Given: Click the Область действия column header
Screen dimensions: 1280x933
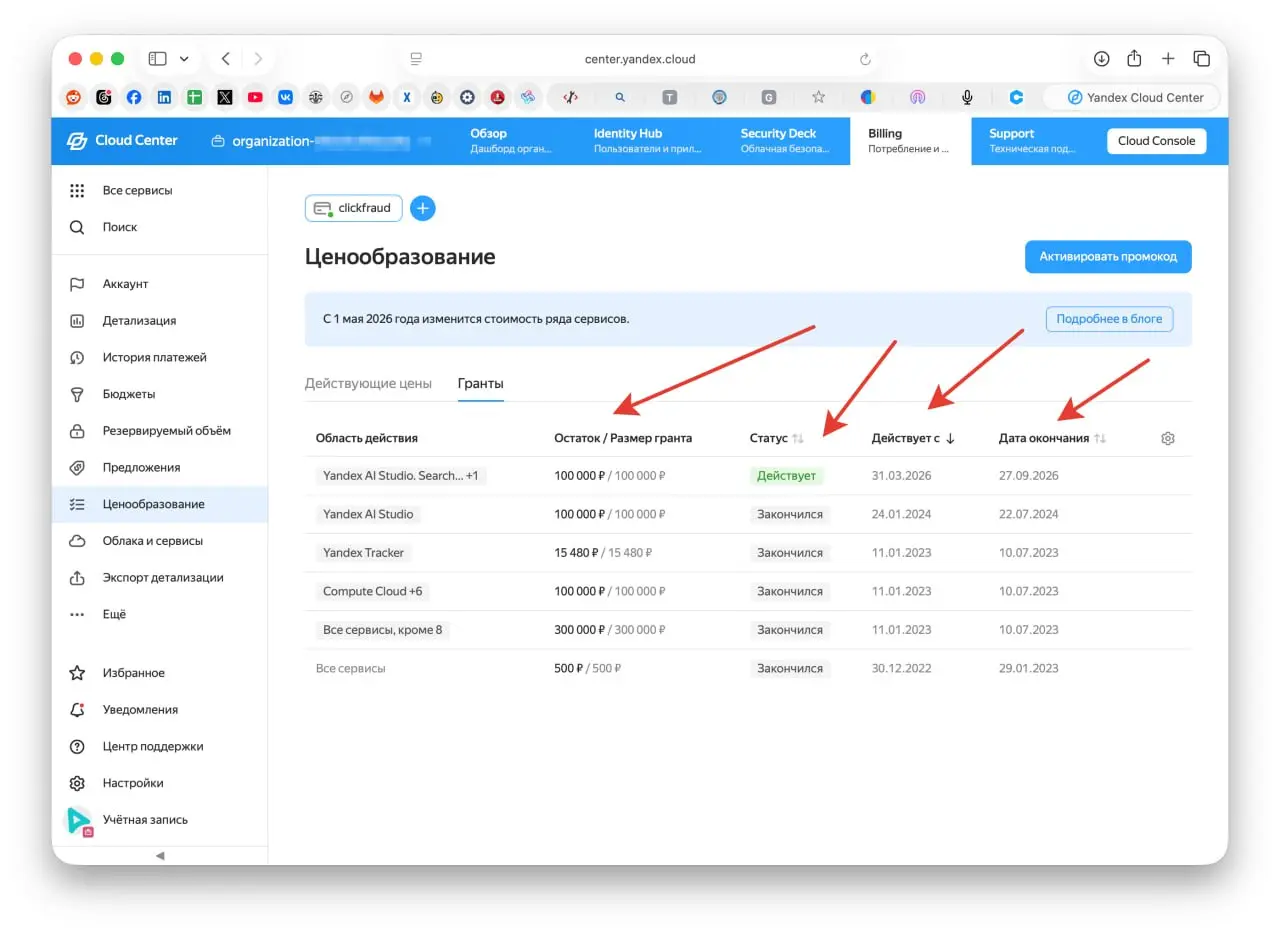Looking at the screenshot, I should click(367, 438).
